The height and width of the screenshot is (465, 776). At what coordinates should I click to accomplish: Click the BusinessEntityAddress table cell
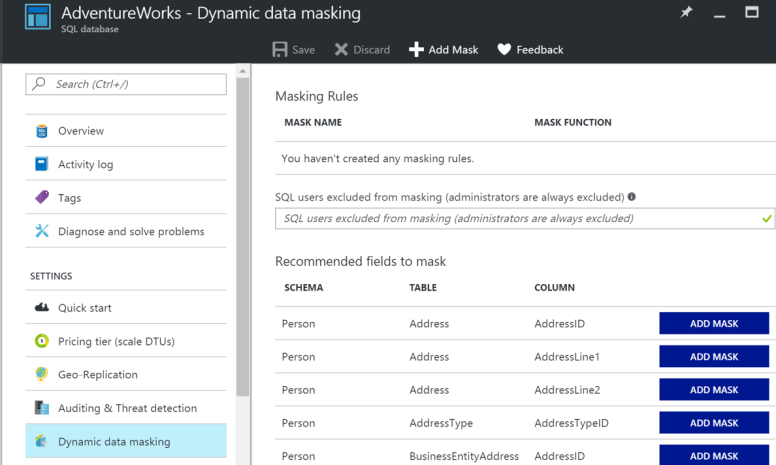coord(464,456)
